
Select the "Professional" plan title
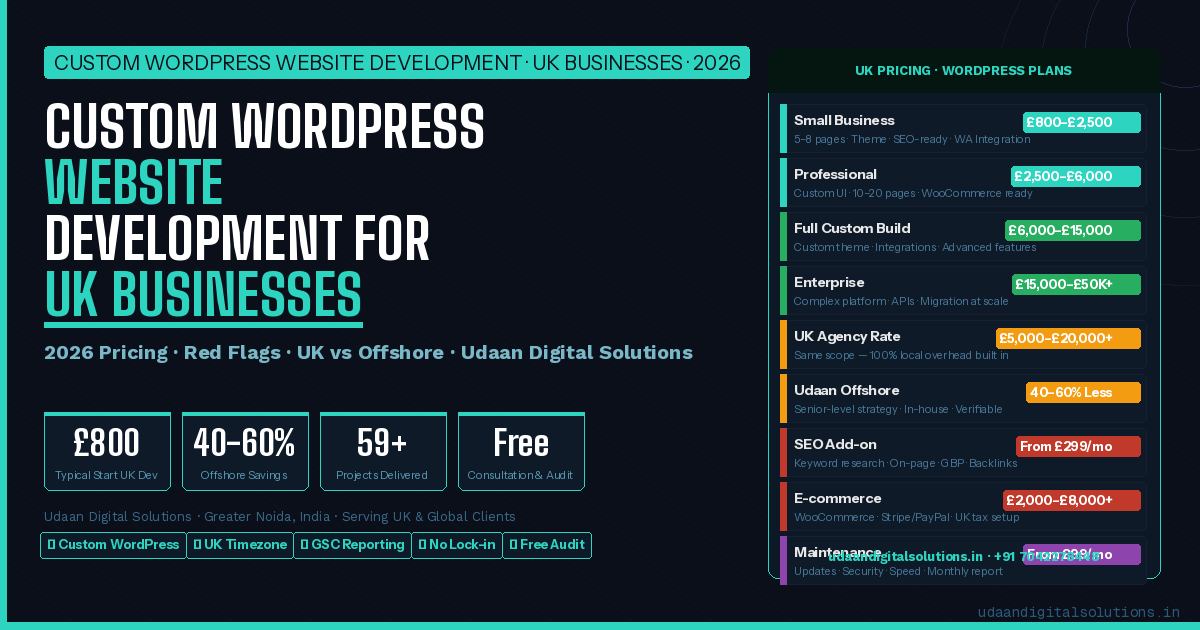click(835, 175)
